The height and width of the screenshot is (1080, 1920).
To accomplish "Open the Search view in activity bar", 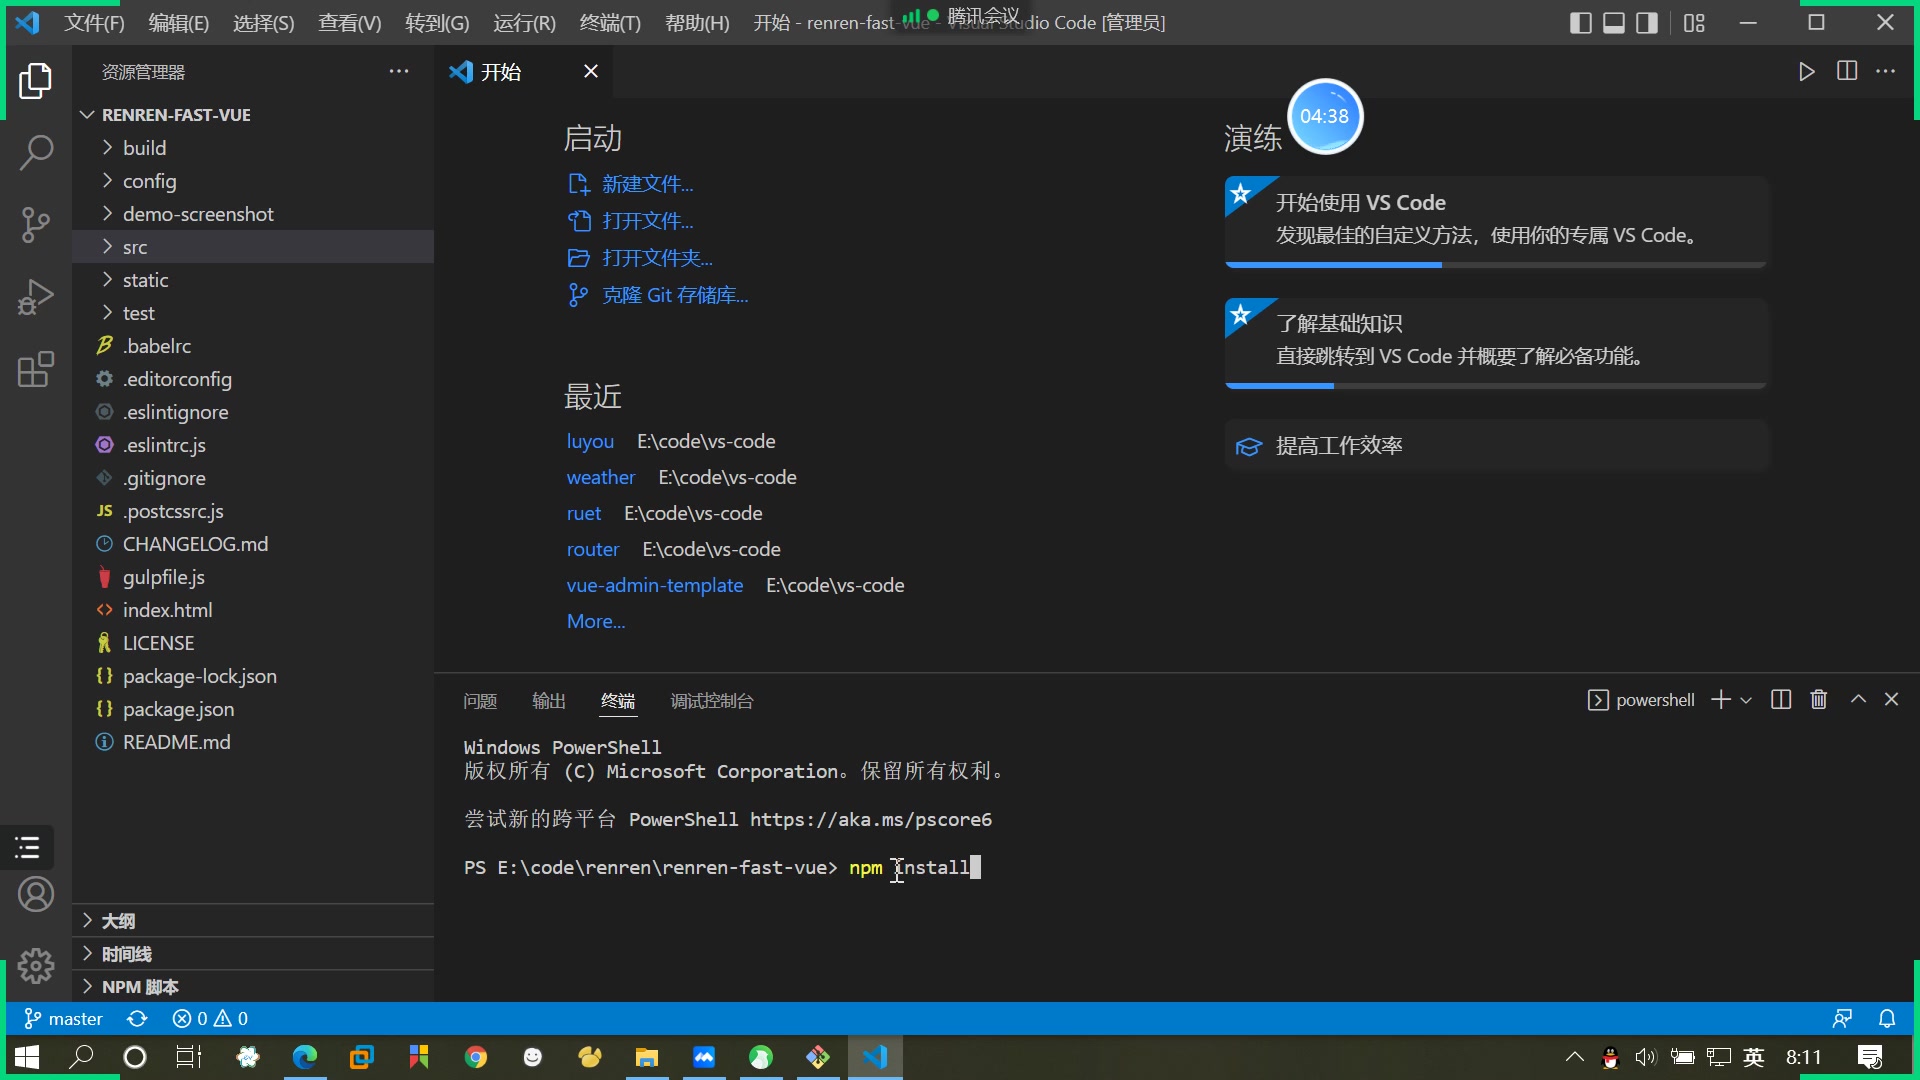I will coord(36,153).
